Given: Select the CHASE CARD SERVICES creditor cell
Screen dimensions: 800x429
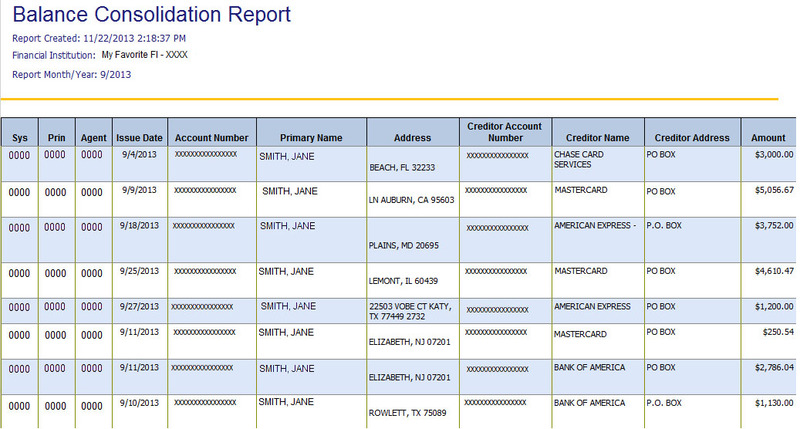Looking at the screenshot, I should 581,160.
